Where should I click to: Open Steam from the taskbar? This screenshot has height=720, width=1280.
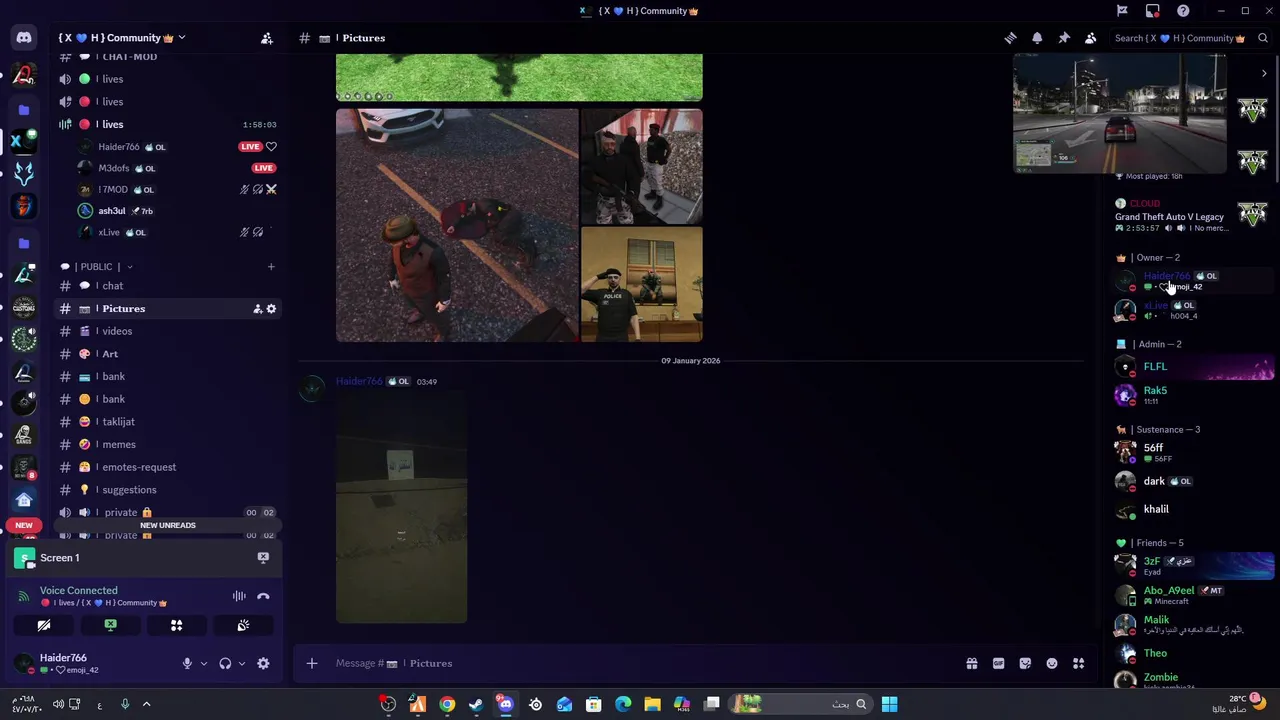[x=476, y=704]
